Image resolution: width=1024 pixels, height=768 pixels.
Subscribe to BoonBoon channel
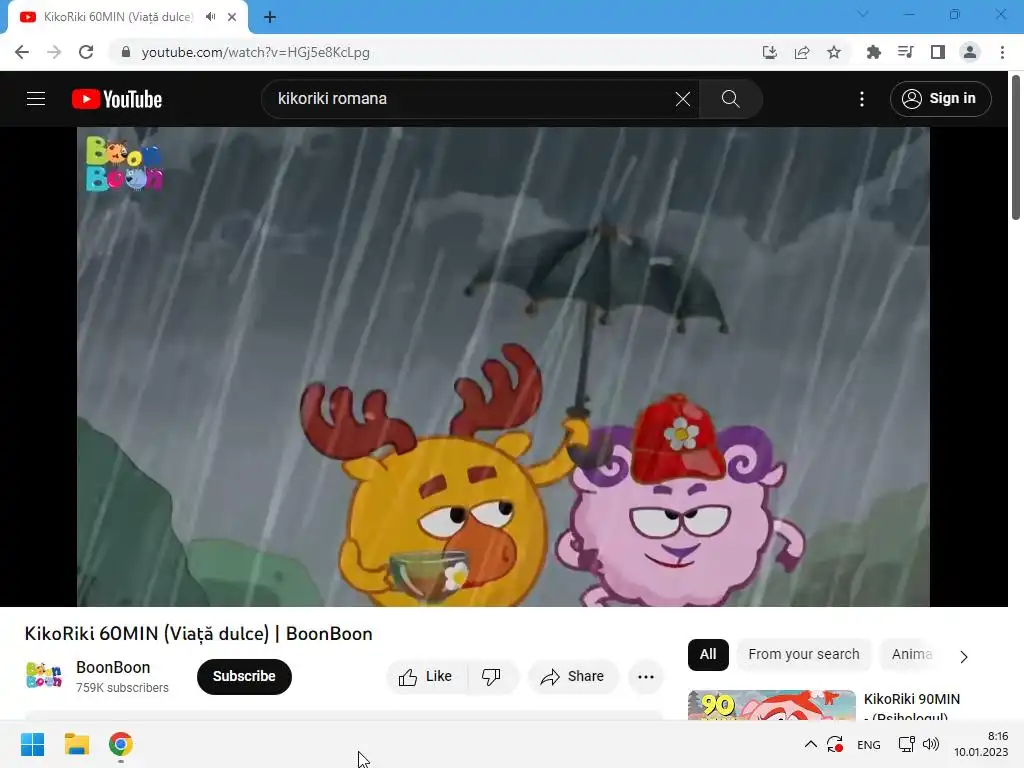[x=244, y=677]
